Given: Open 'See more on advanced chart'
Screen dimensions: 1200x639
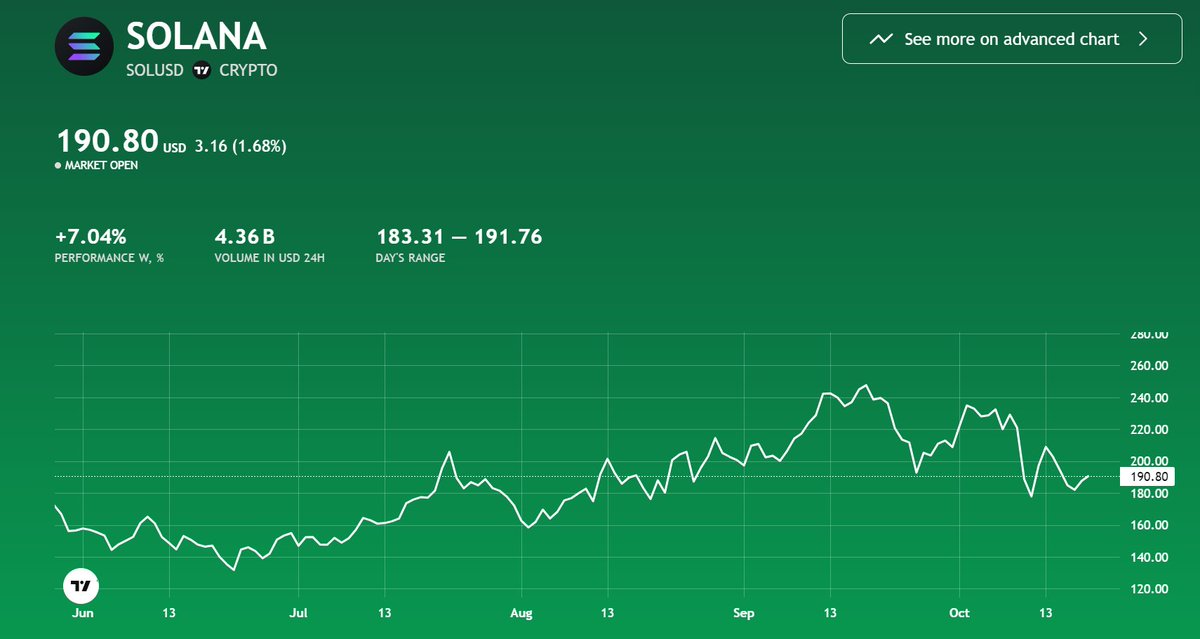Looking at the screenshot, I should 1012,39.
